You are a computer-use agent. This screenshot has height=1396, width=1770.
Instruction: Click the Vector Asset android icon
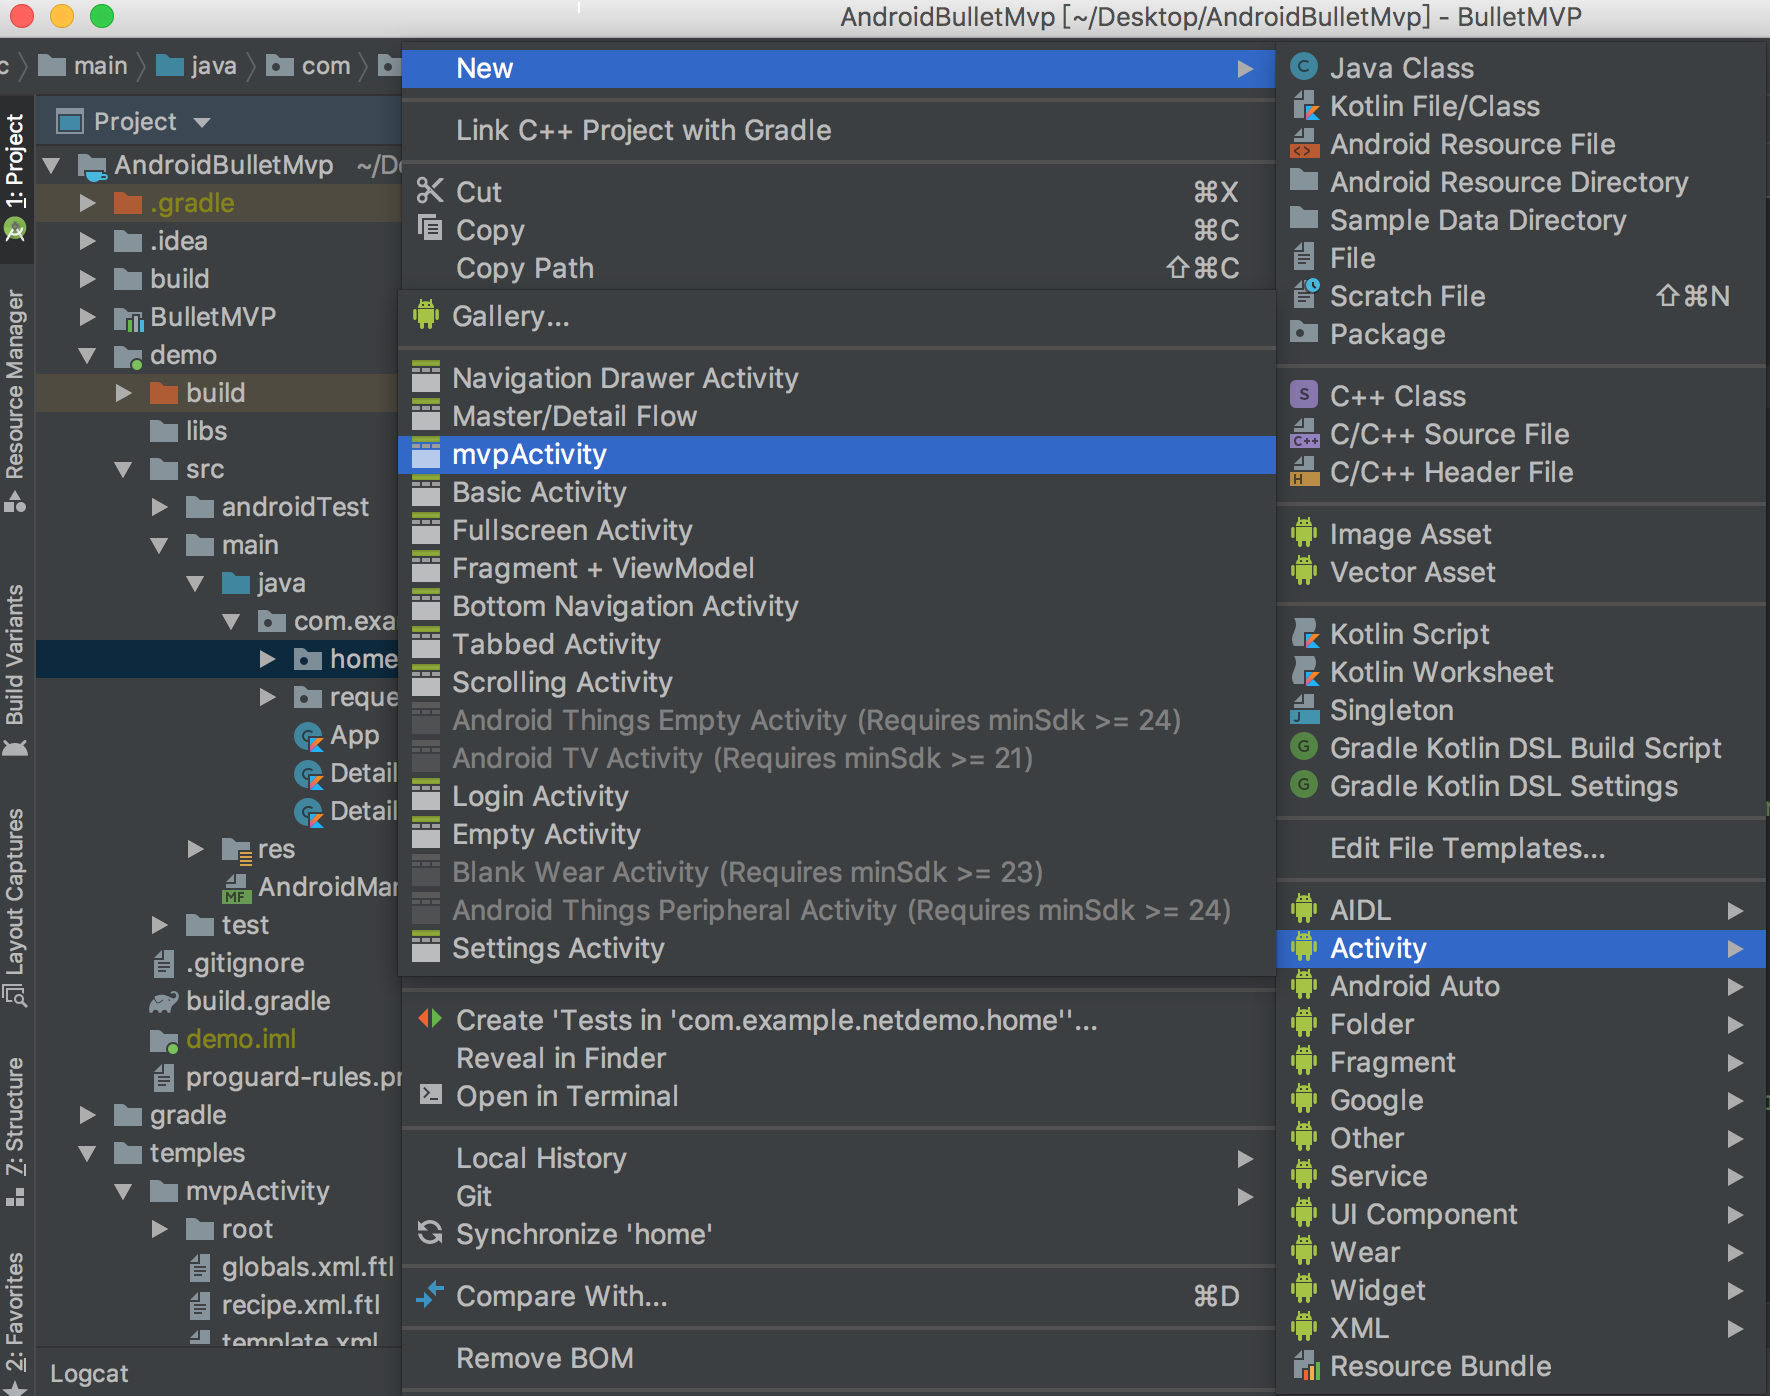pos(1304,571)
